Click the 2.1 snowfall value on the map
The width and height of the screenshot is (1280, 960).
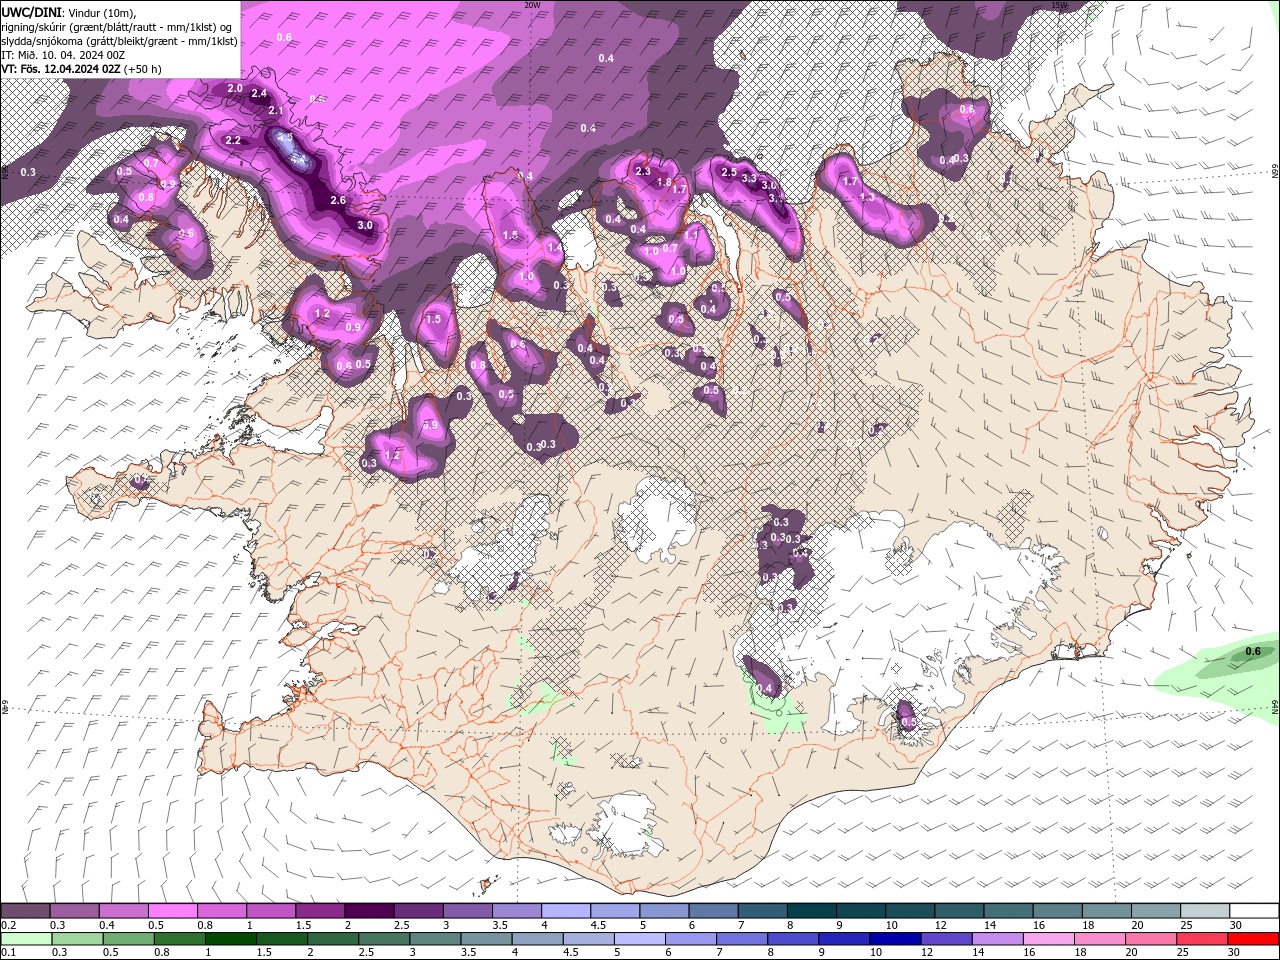[x=277, y=111]
